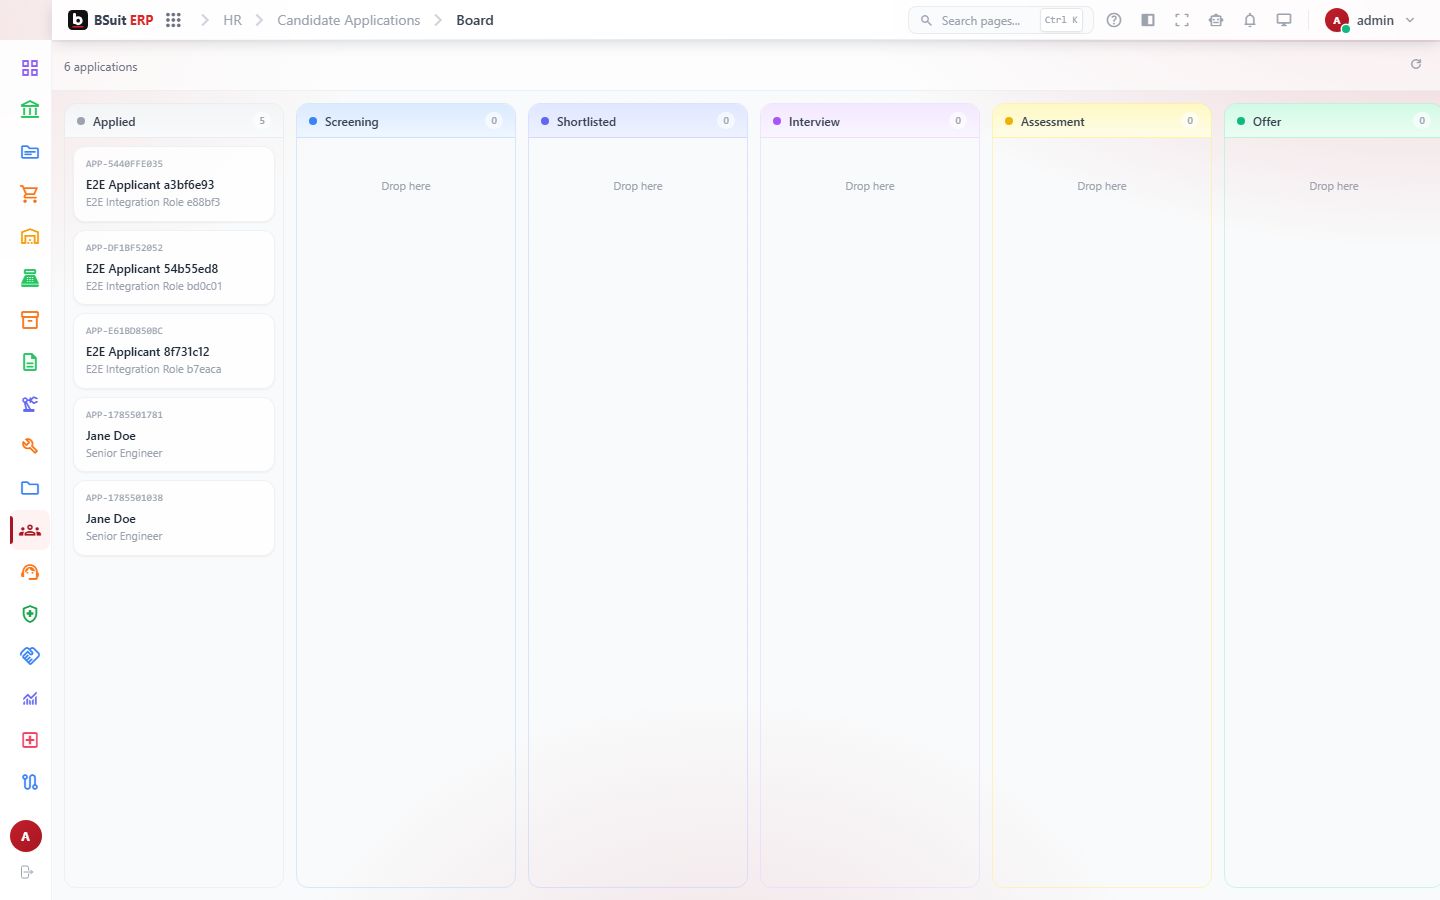Open the robotic arm manufacturing icon
Viewport: 1440px width, 900px height.
click(x=30, y=404)
